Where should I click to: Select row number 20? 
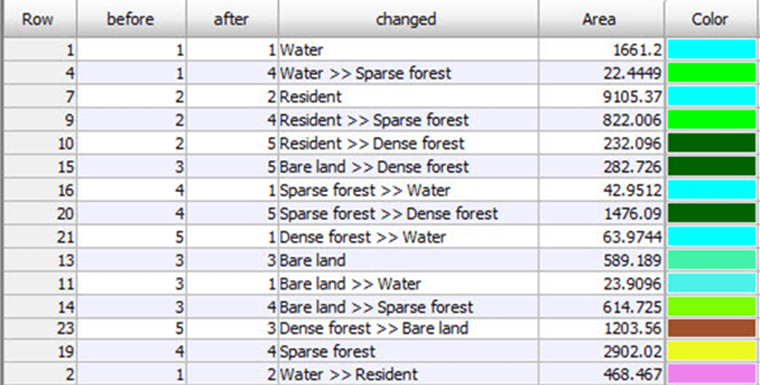pyautogui.click(x=40, y=213)
